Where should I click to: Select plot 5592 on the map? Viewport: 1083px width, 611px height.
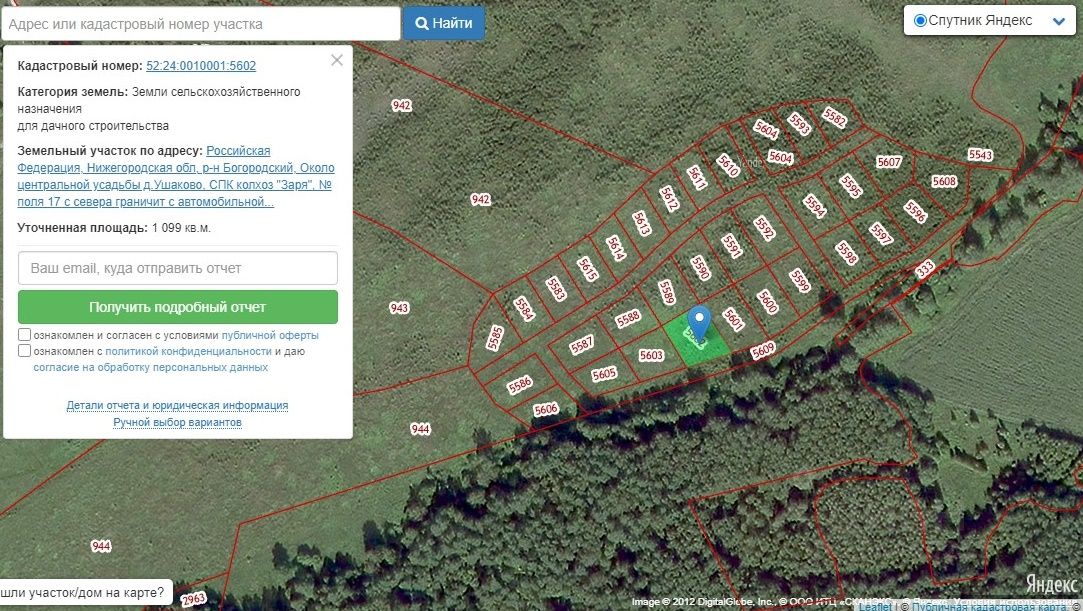pyautogui.click(x=764, y=228)
